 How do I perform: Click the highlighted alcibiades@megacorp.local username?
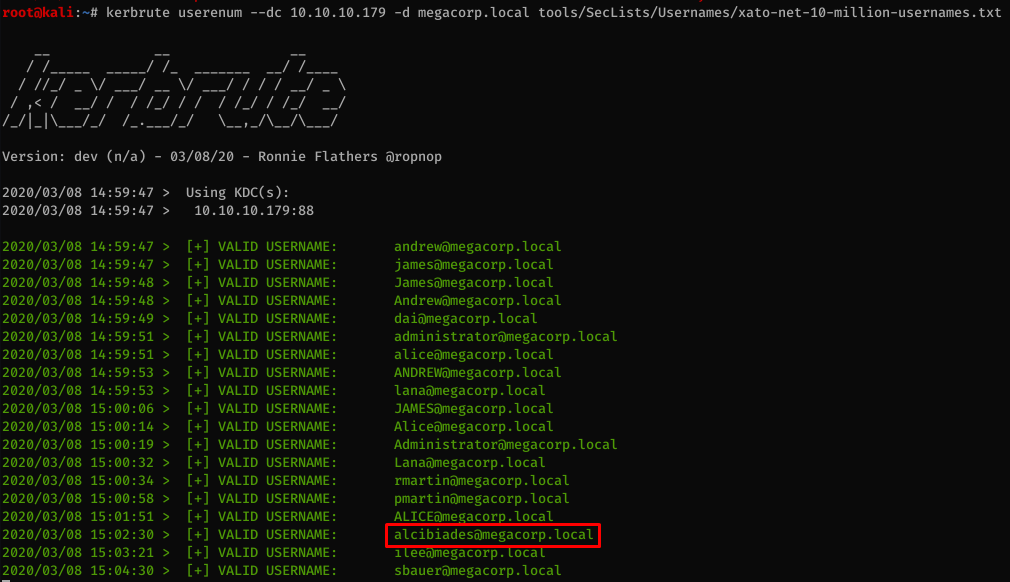coord(493,535)
